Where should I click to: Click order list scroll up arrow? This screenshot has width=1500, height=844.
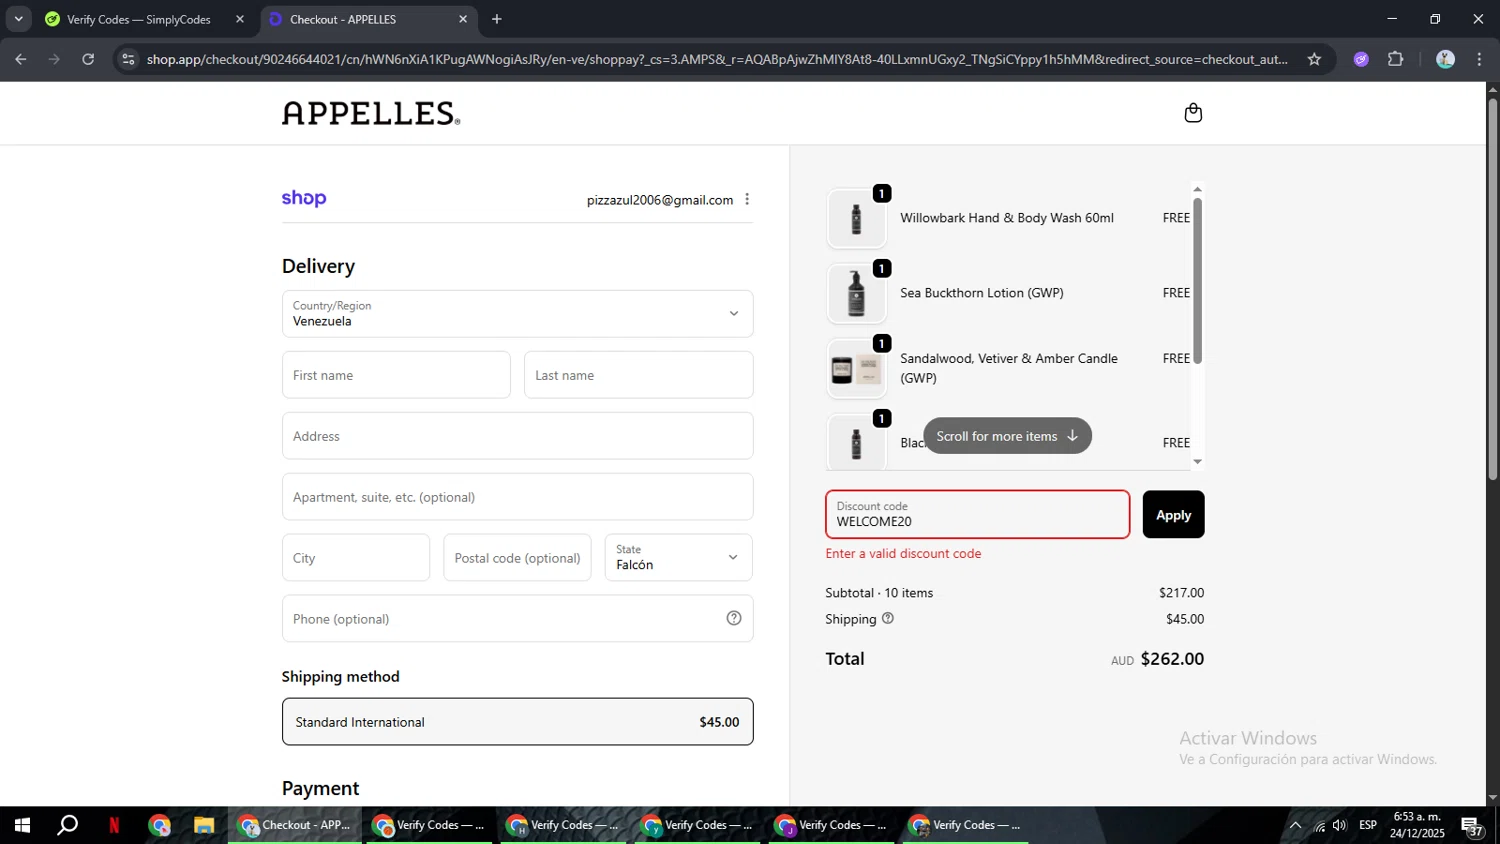tap(1197, 189)
